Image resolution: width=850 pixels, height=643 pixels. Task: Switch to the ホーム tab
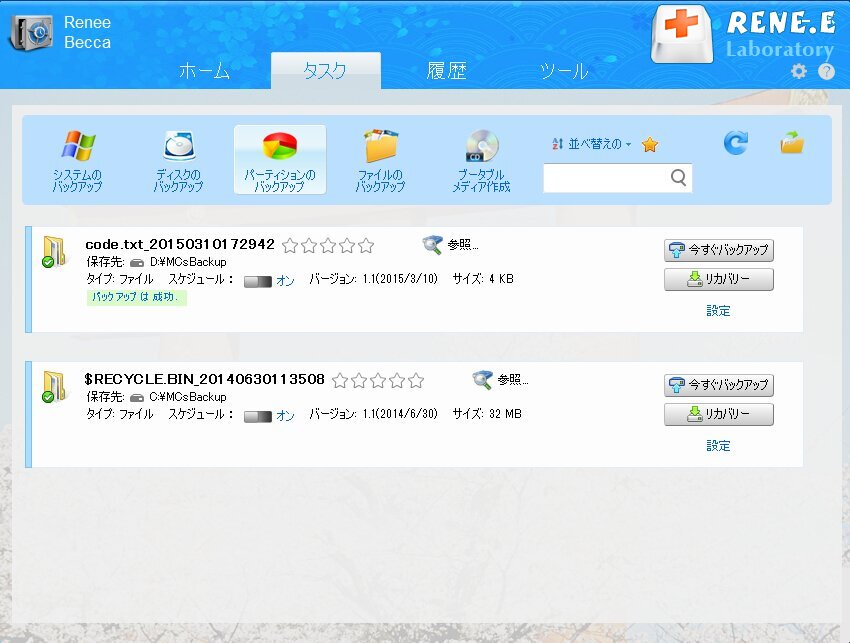[204, 70]
